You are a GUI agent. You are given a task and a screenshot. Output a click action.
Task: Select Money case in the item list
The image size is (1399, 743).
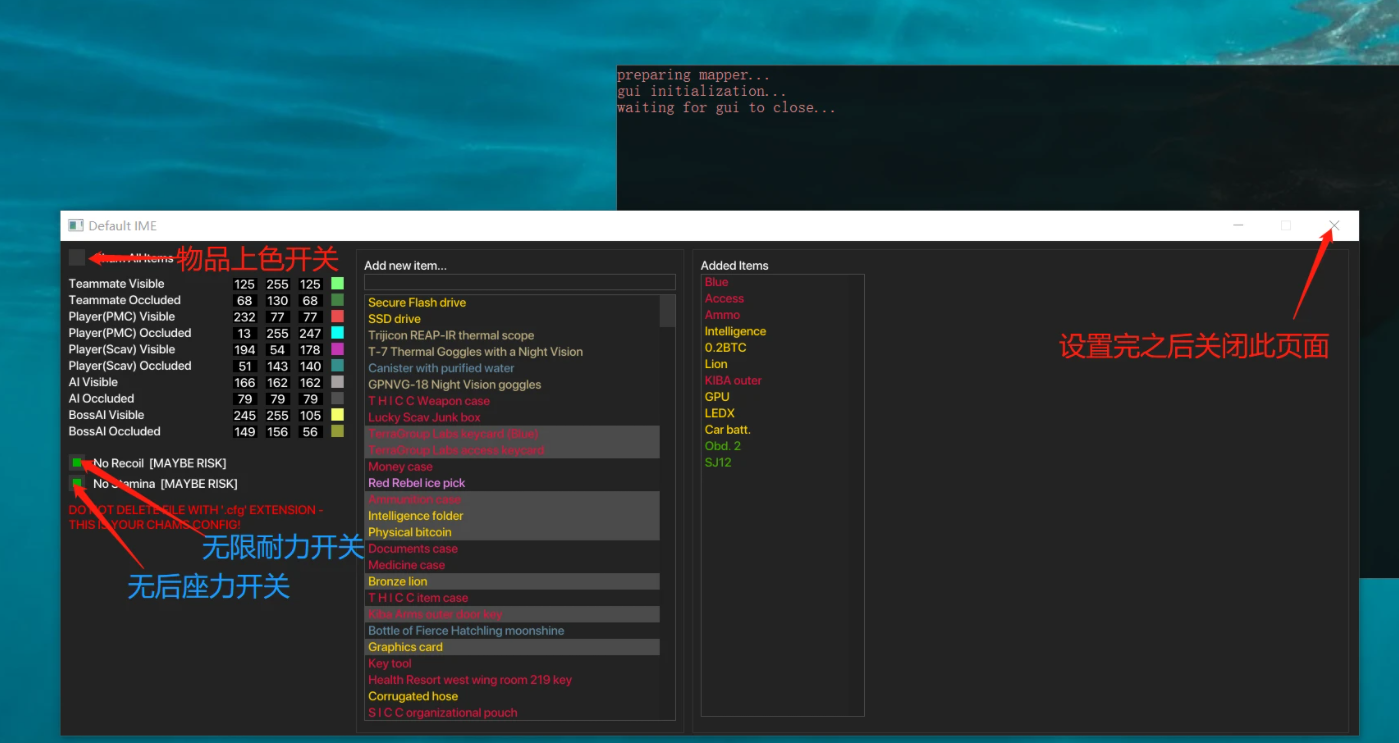[x=400, y=467]
